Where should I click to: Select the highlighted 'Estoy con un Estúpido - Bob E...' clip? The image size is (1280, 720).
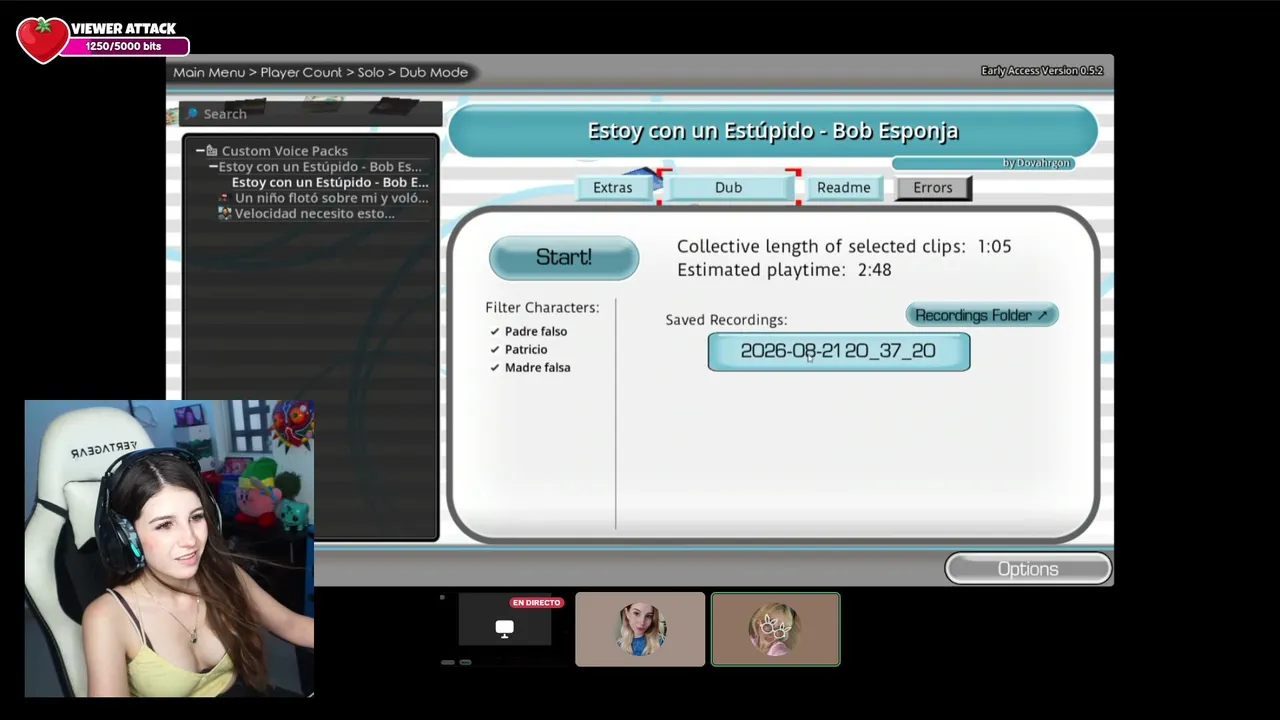330,182
